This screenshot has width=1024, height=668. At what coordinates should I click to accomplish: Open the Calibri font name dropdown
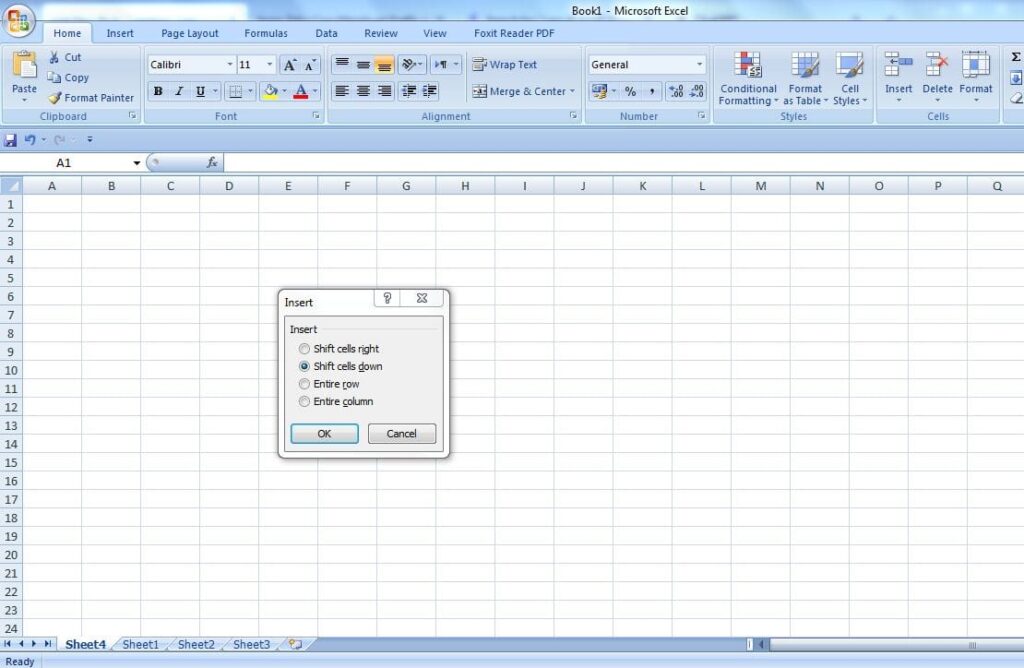tap(230, 65)
